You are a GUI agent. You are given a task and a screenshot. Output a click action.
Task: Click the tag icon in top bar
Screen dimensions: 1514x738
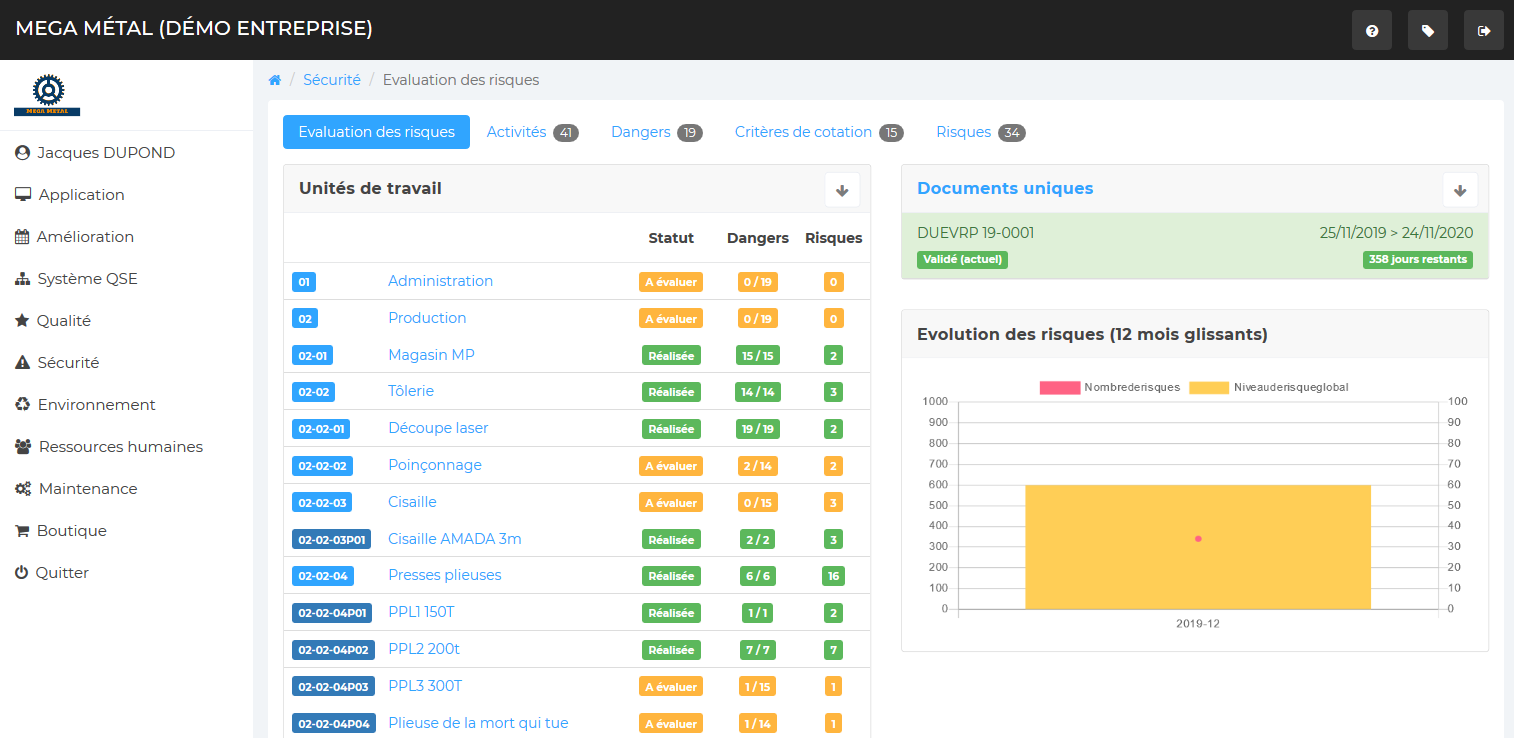tap(1427, 31)
